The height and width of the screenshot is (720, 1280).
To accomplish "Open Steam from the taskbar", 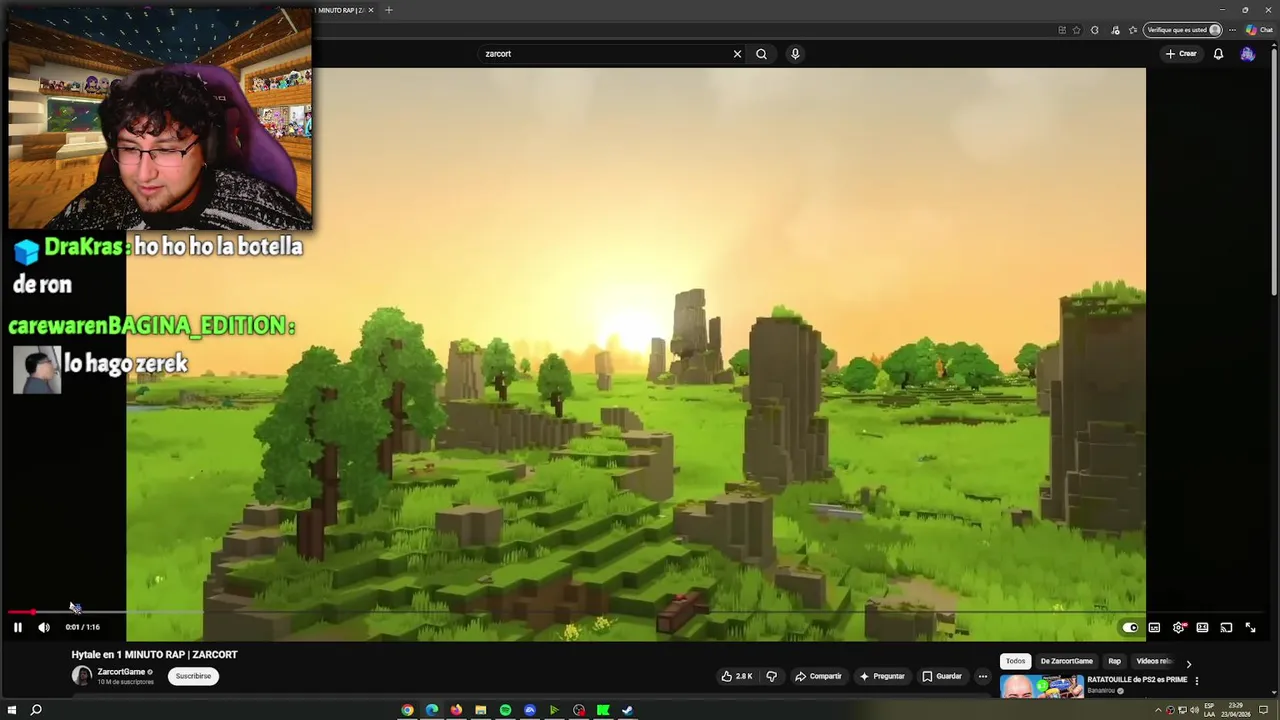I will (628, 710).
